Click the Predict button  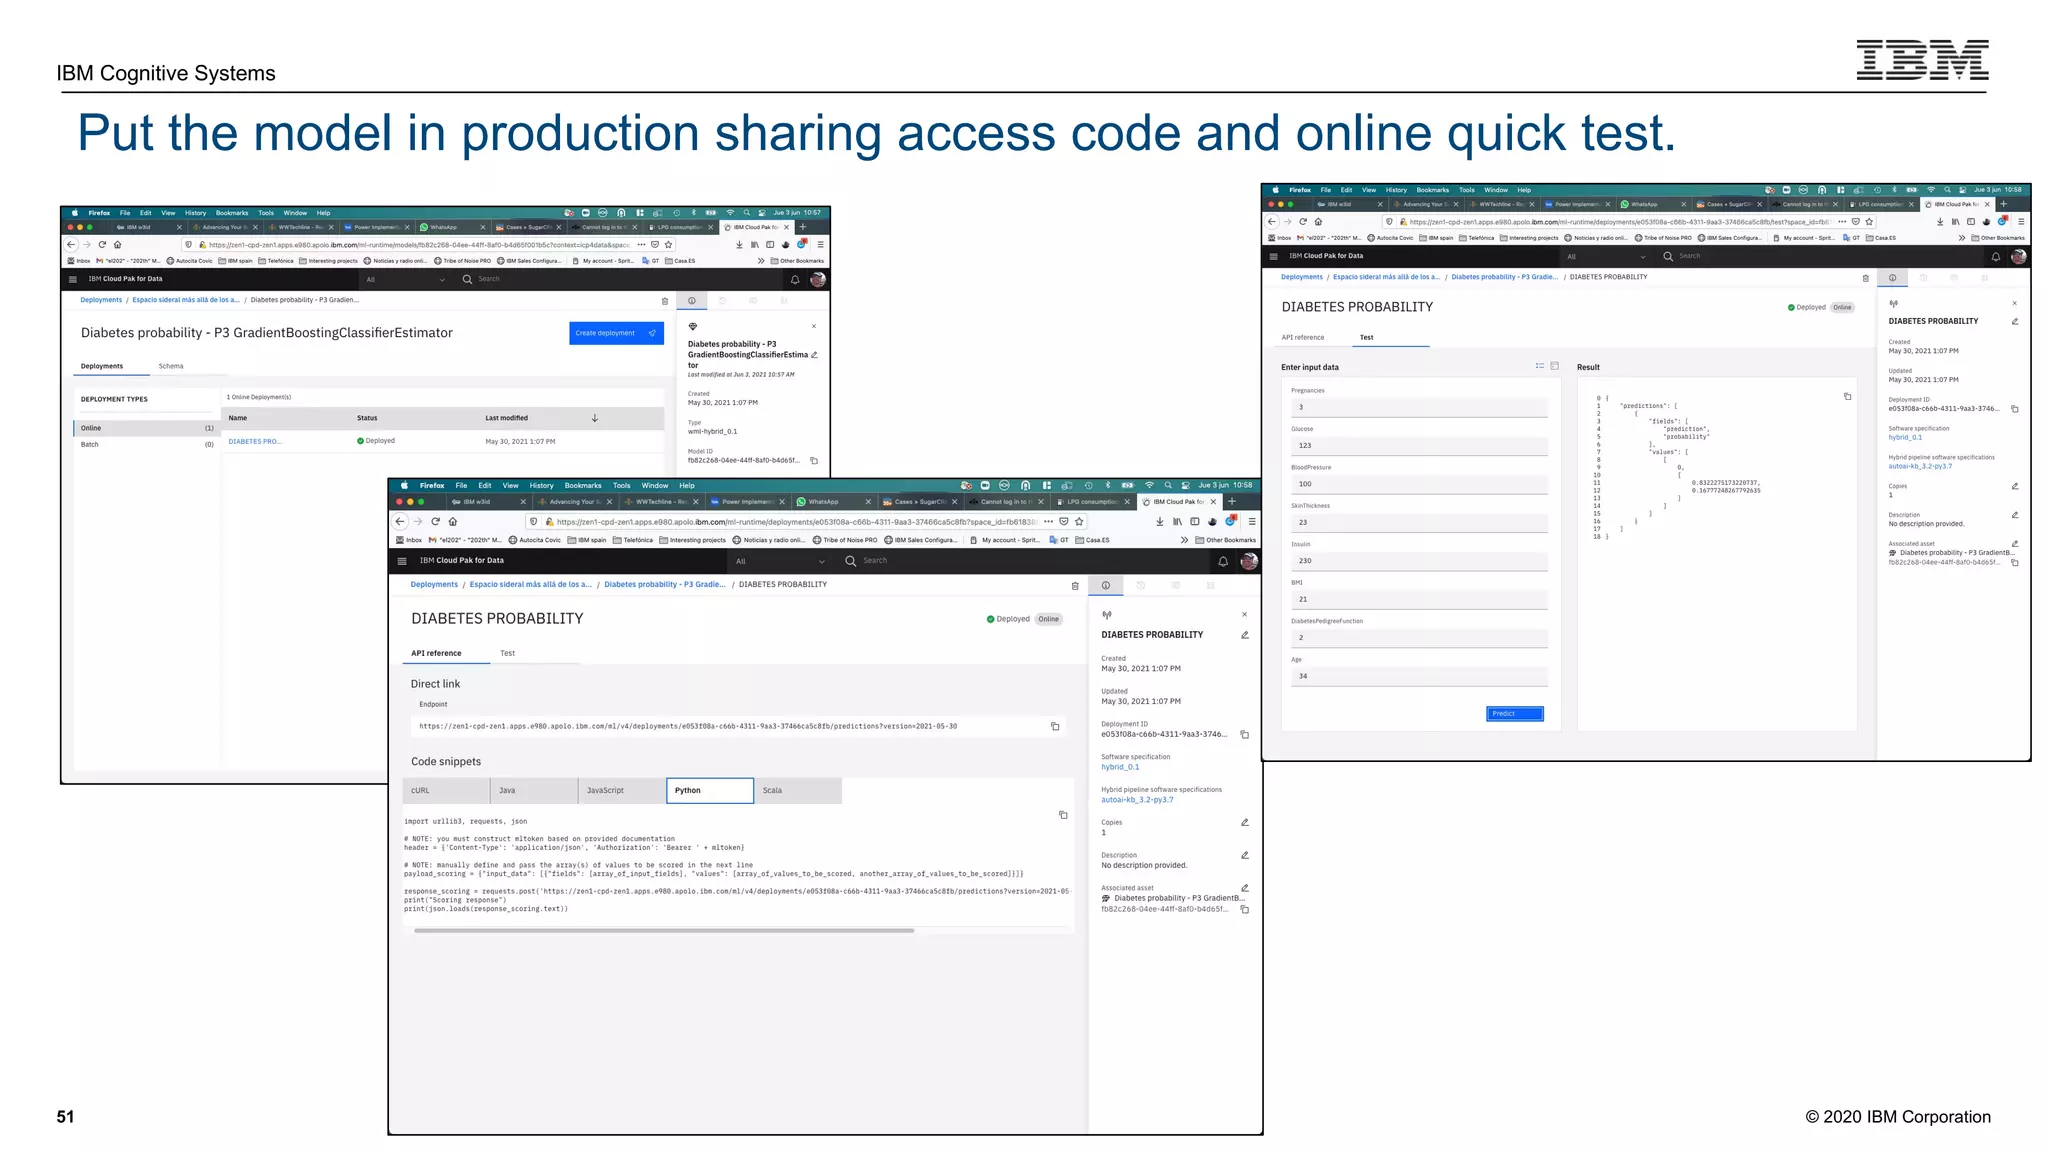[x=1514, y=713]
